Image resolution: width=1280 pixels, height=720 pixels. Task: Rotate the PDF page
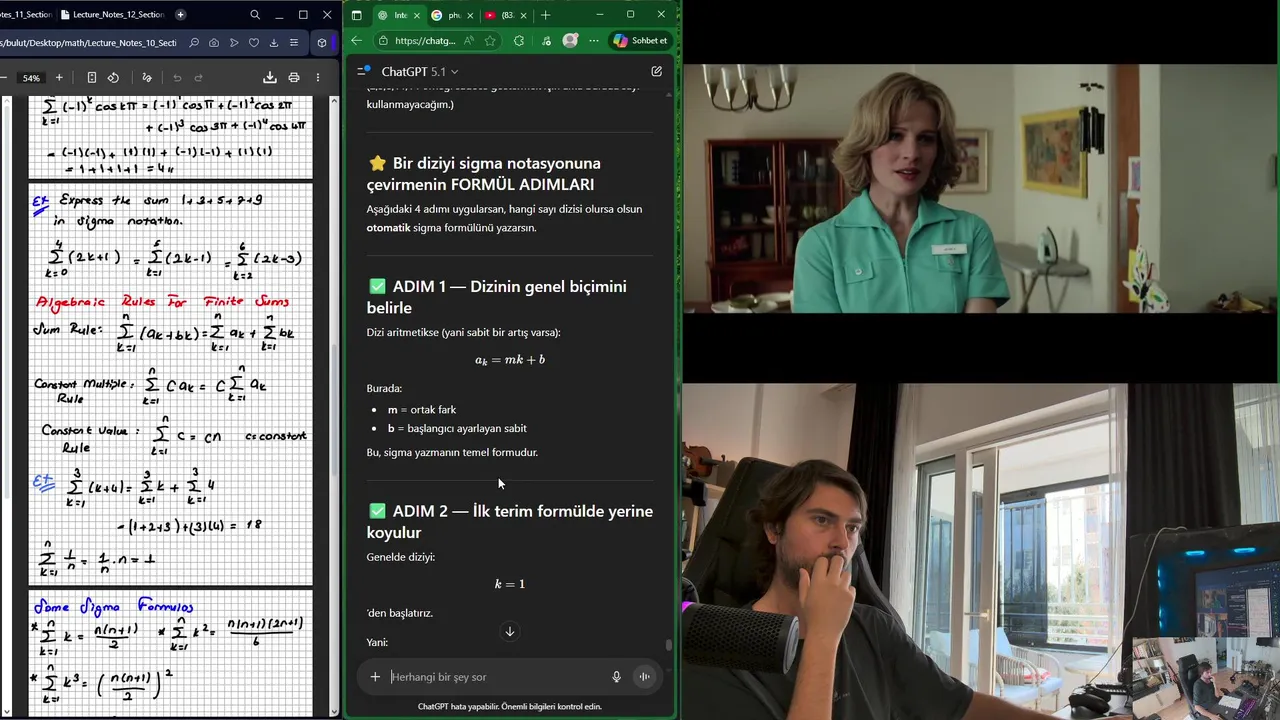(x=113, y=77)
